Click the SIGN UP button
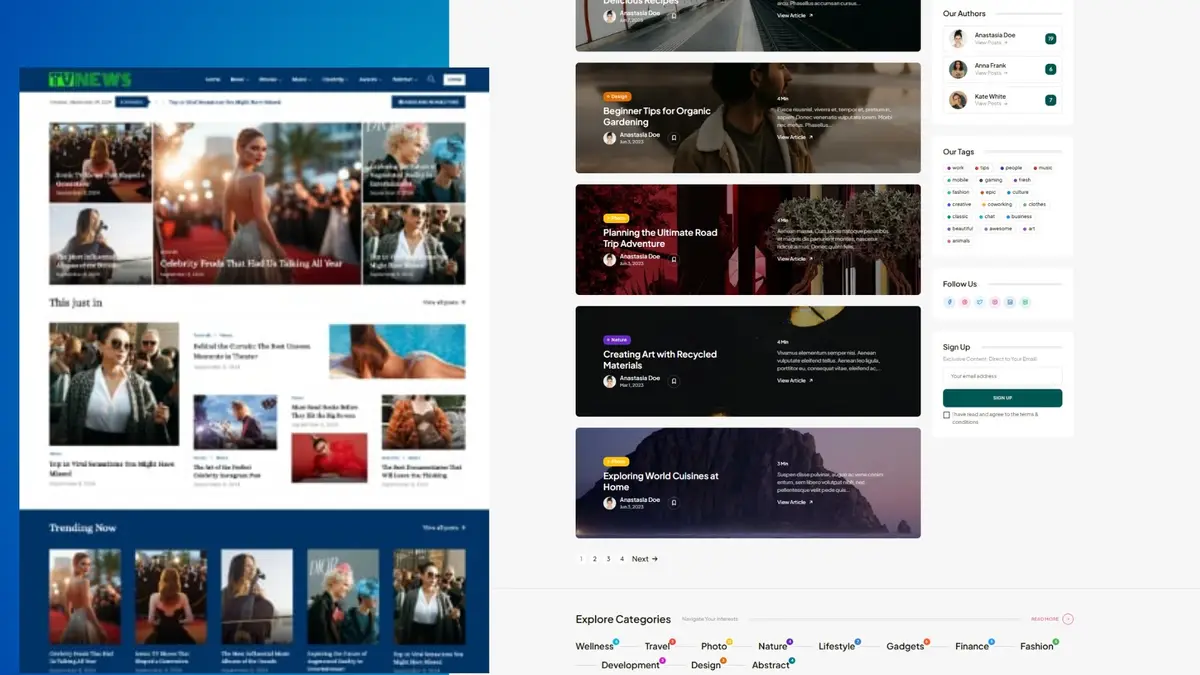1200x675 pixels. coord(1002,398)
